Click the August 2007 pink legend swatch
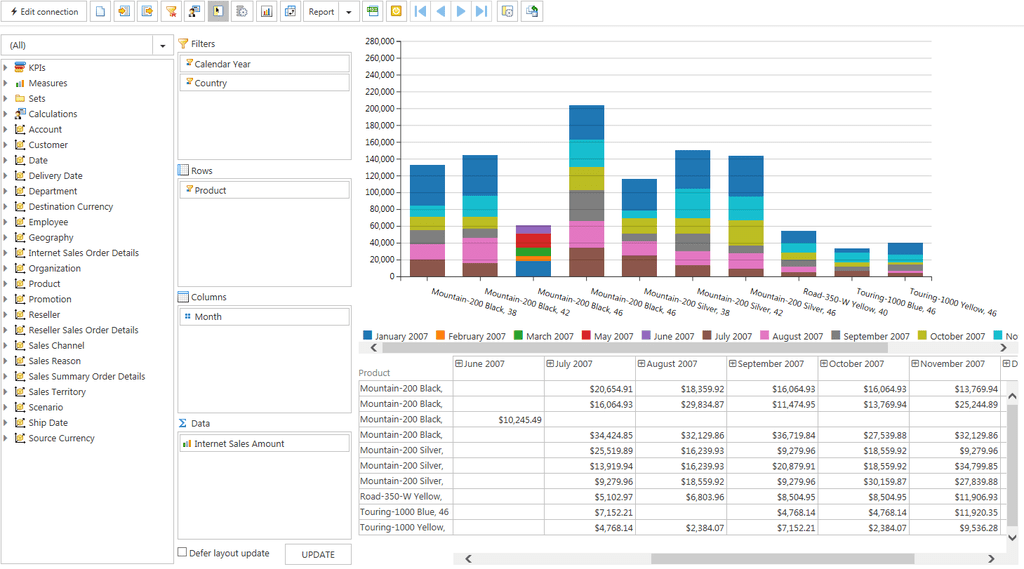Screen dimensions: 1024x569 coord(765,335)
